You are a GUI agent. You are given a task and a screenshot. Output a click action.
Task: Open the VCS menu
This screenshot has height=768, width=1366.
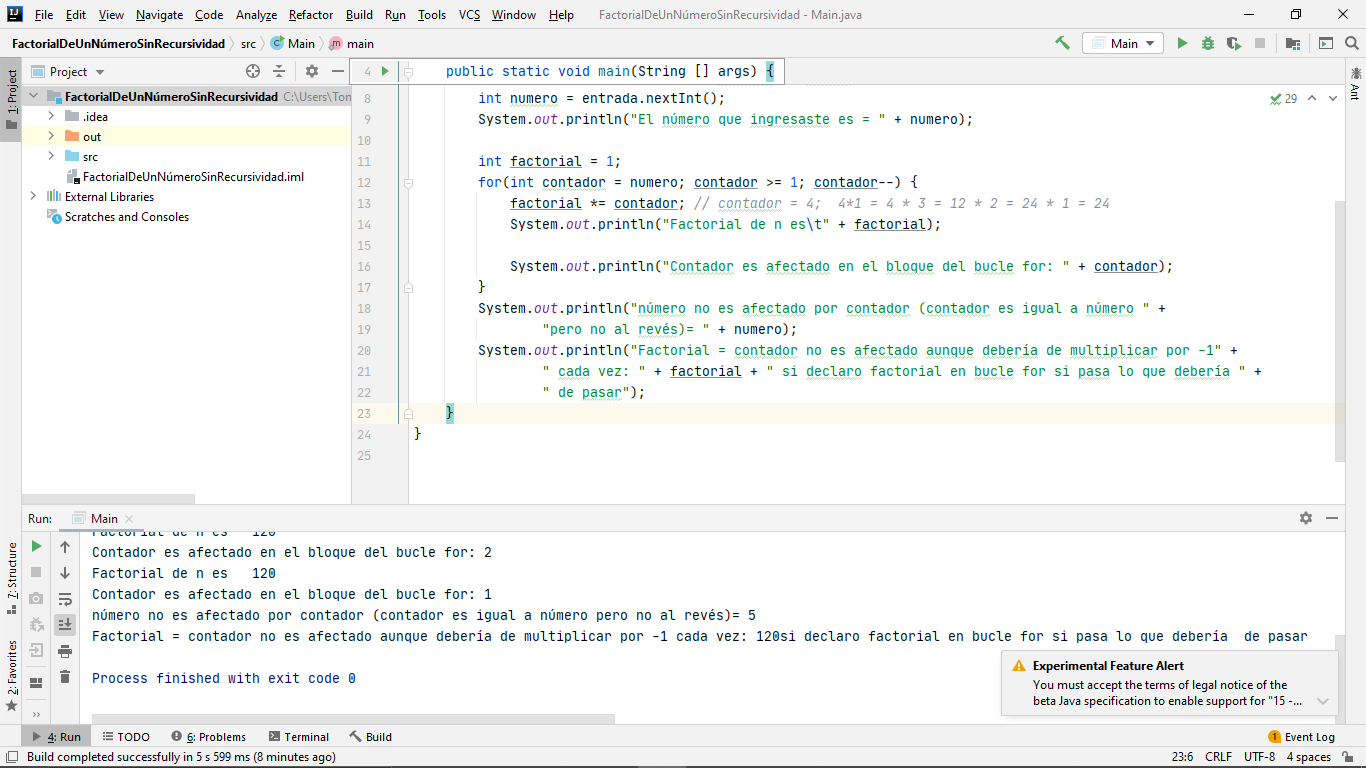[x=470, y=14]
